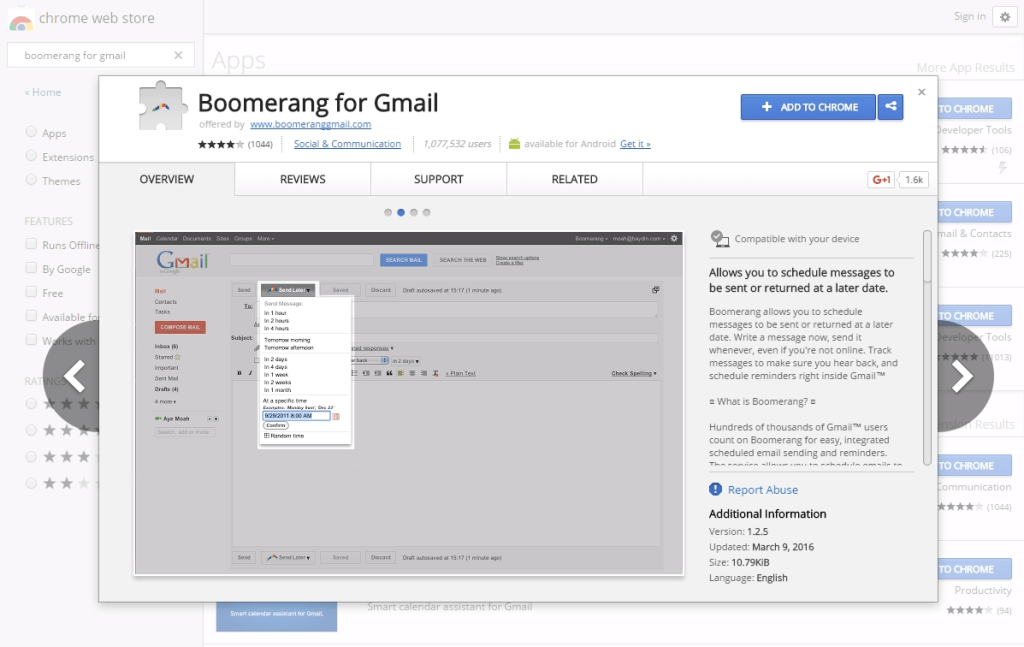The width and height of the screenshot is (1024, 647).
Task: Select the second carousel dot
Action: coord(401,212)
